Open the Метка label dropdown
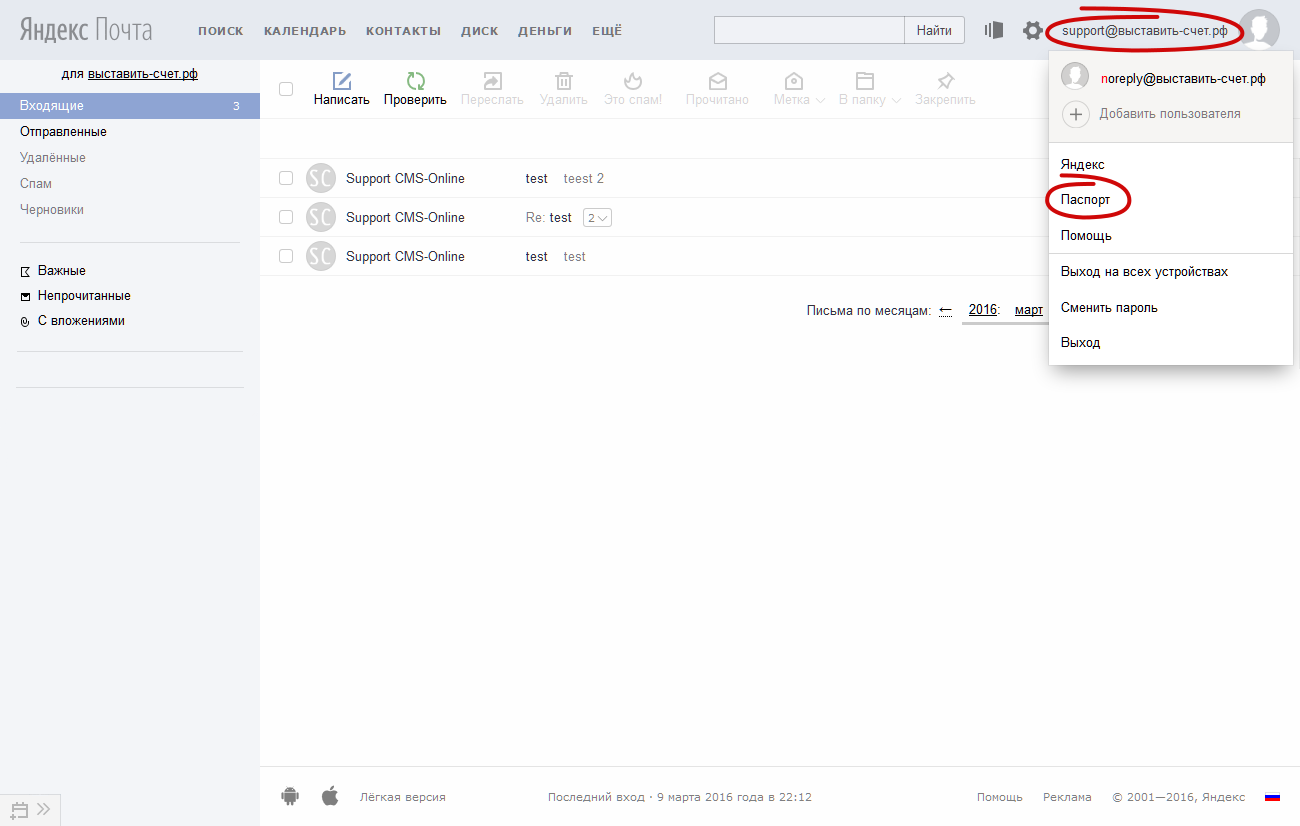This screenshot has height=826, width=1300. coord(799,89)
